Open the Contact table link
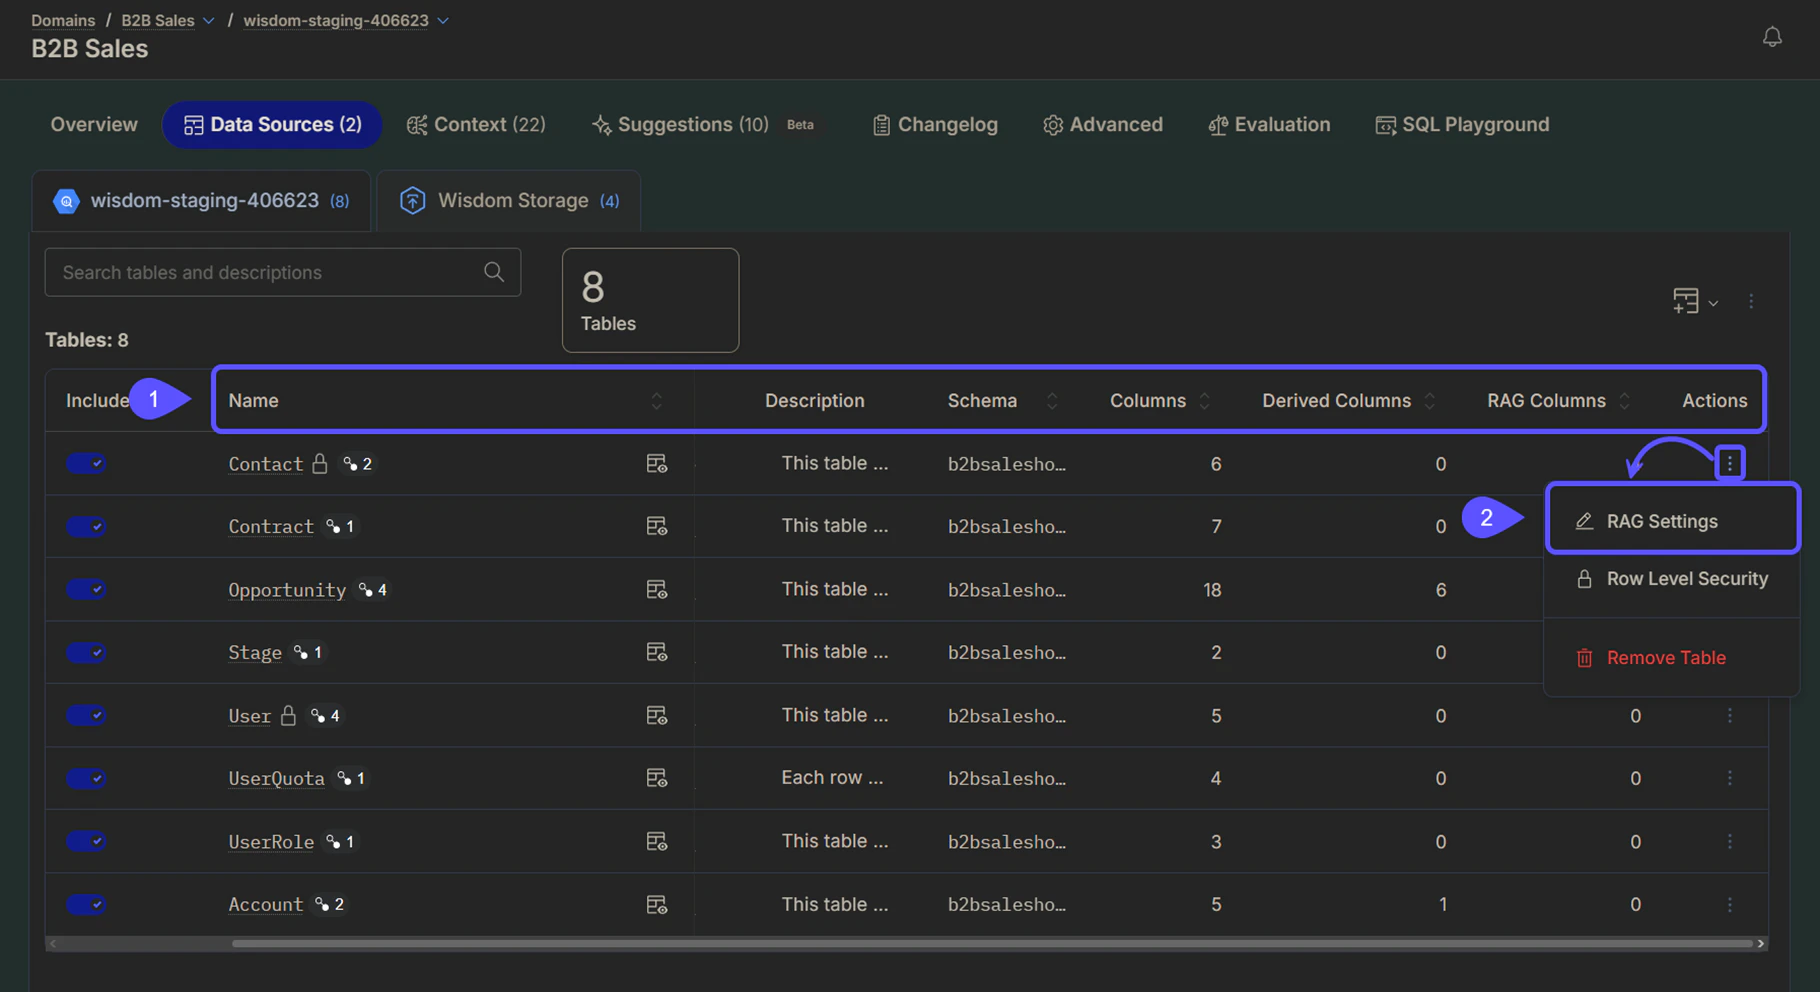 [265, 463]
